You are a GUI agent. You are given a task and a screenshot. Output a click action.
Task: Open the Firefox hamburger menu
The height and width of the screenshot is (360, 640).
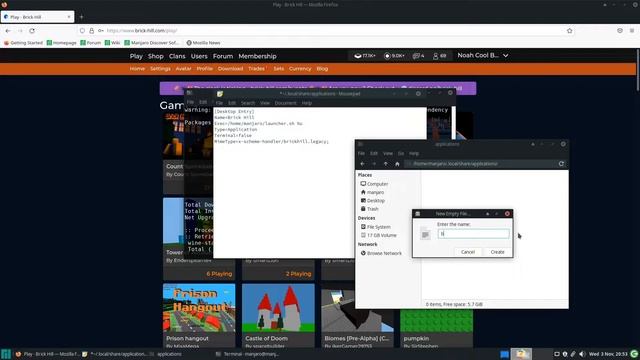632,31
